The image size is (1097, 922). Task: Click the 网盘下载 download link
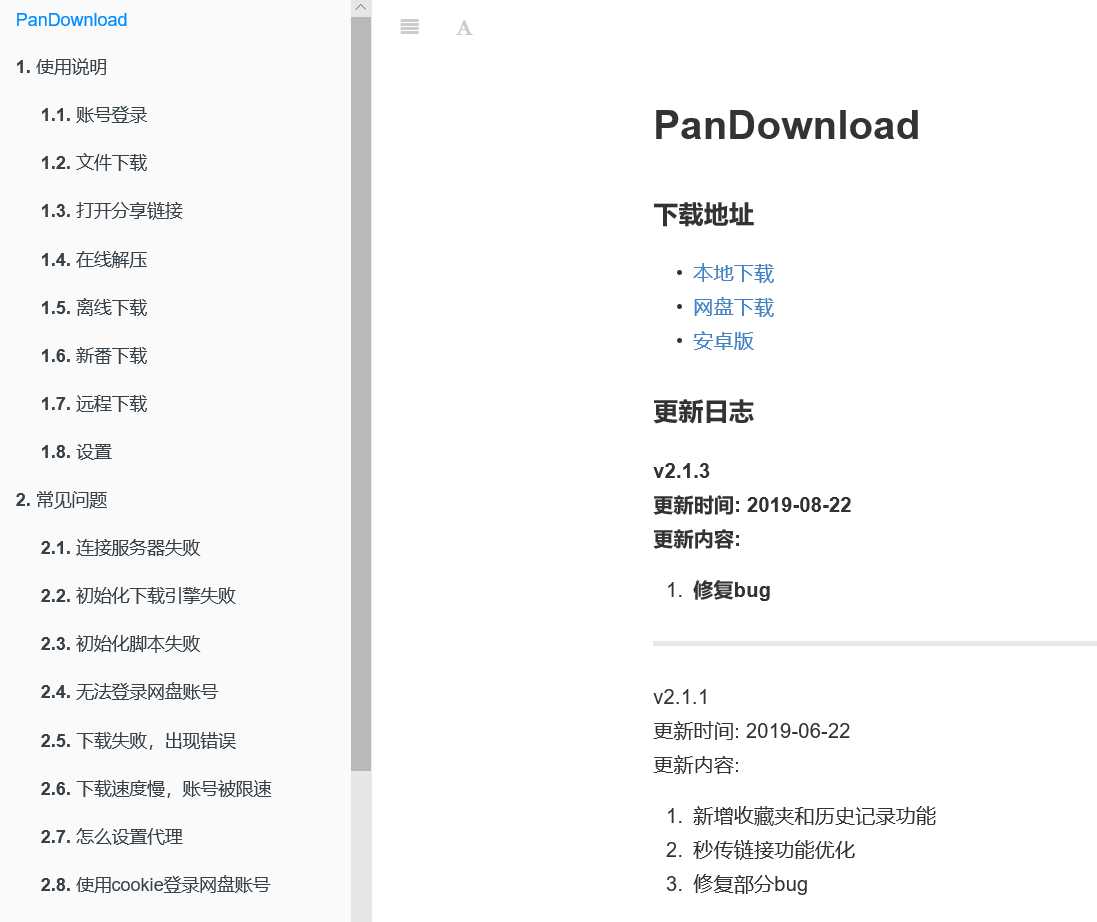click(733, 308)
